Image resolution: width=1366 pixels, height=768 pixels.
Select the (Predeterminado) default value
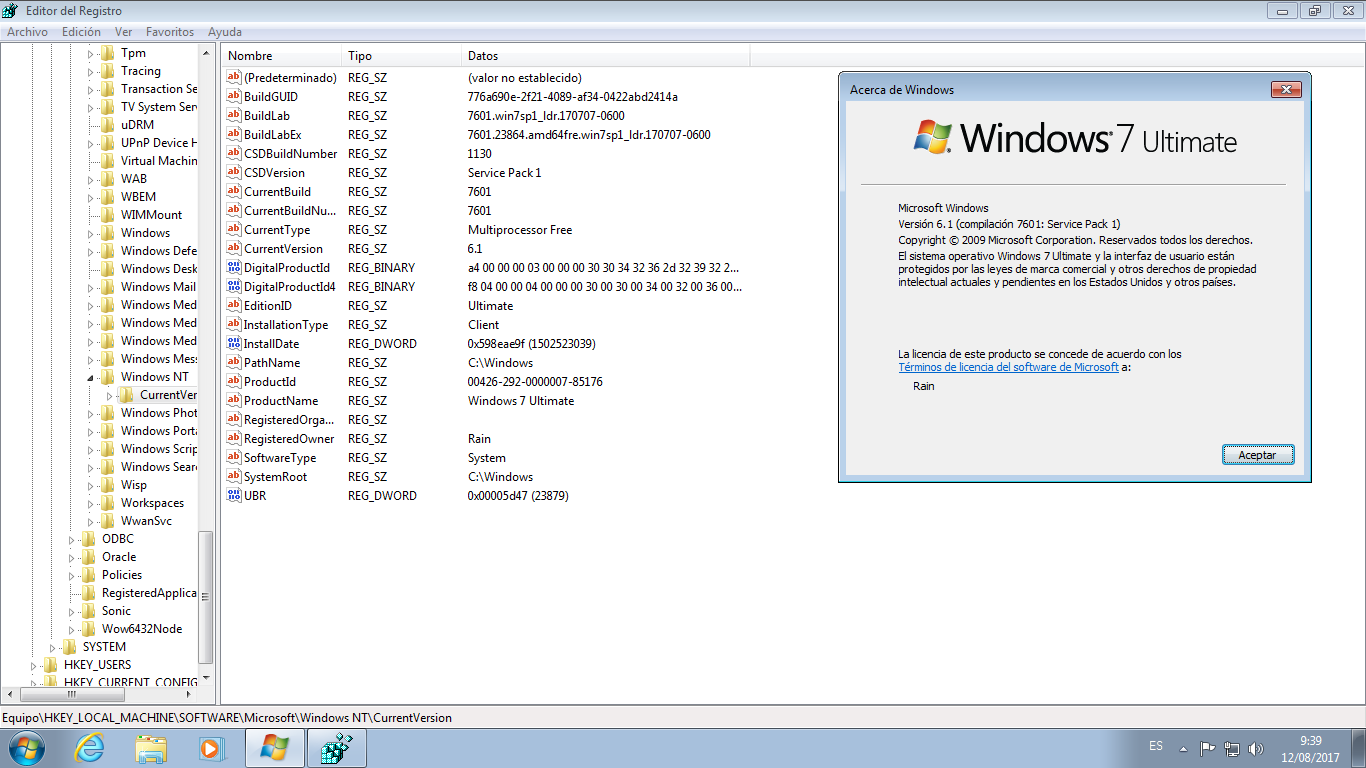290,78
